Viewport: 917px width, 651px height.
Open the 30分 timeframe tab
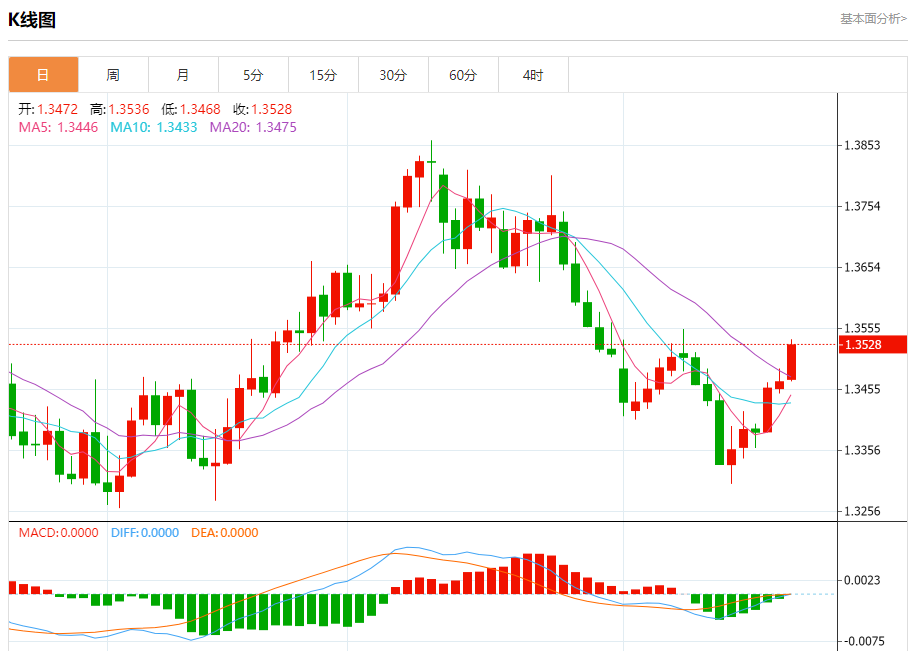tap(393, 75)
